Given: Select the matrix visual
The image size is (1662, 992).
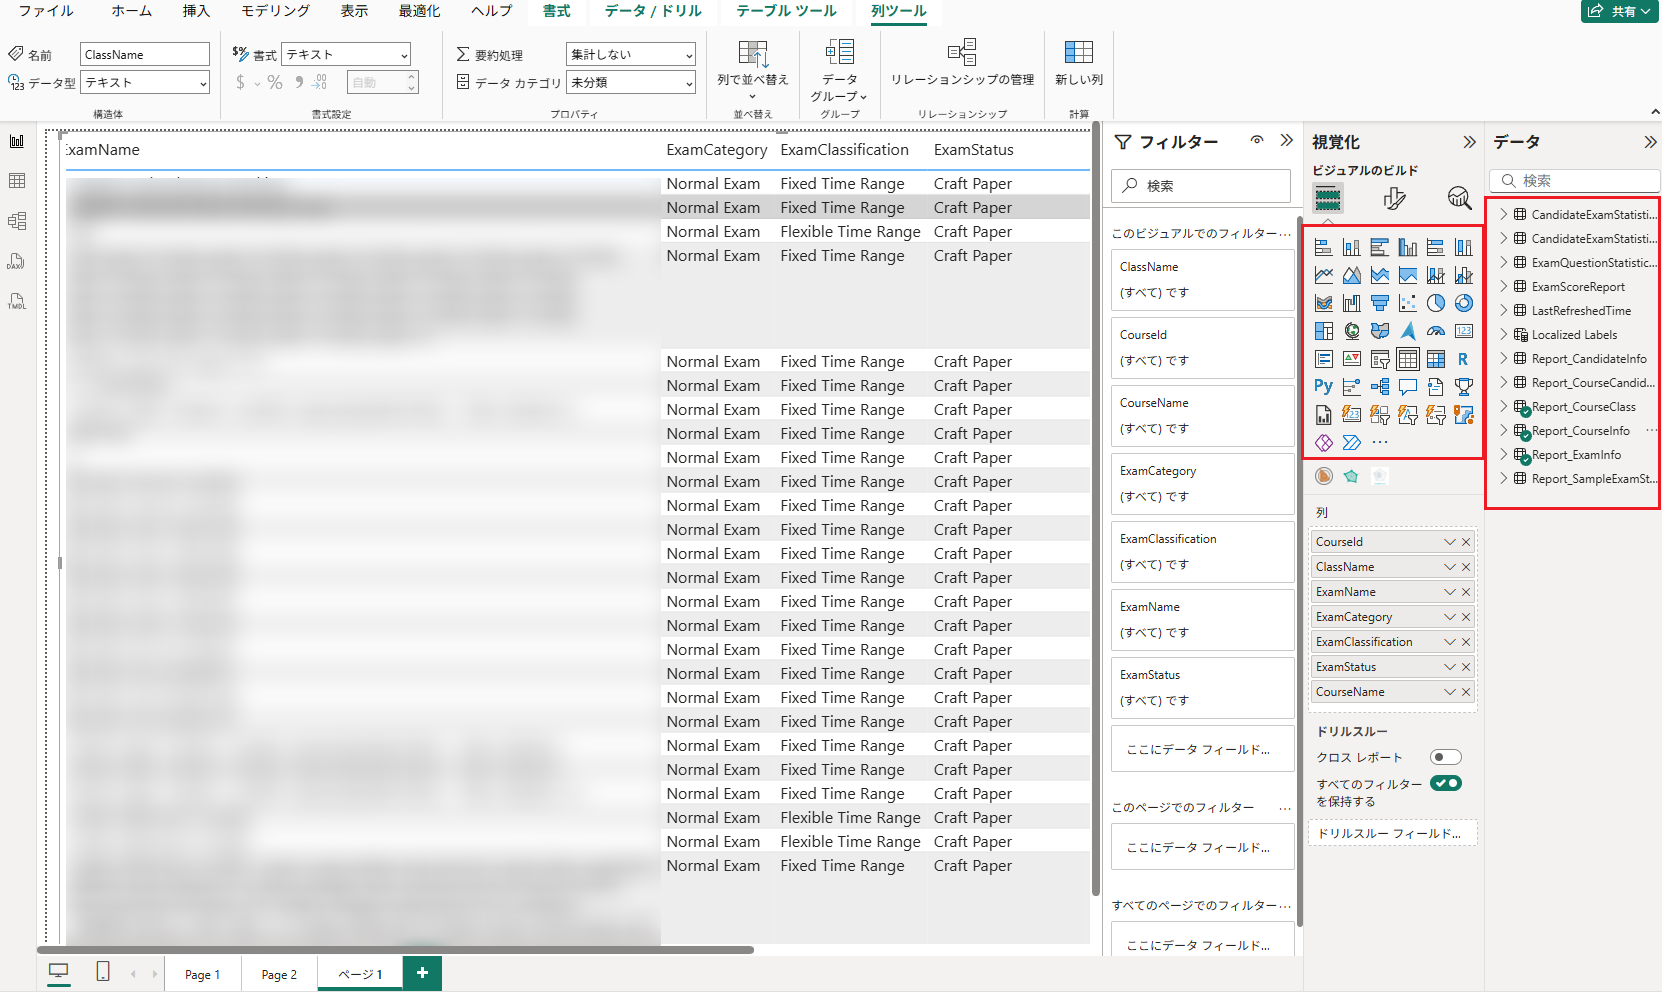Looking at the screenshot, I should click(x=1435, y=358).
